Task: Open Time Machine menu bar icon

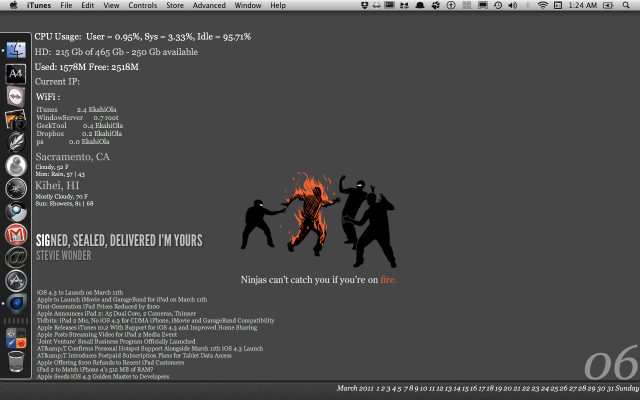Action: tap(498, 5)
